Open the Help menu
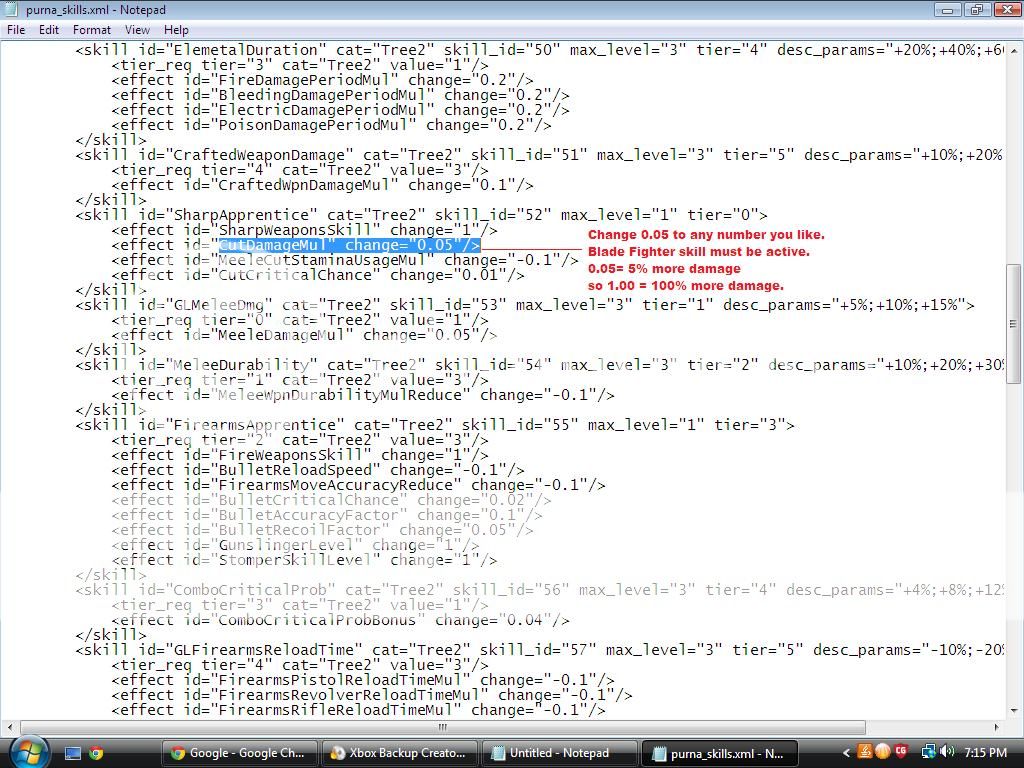Image resolution: width=1024 pixels, height=768 pixels. (x=176, y=30)
